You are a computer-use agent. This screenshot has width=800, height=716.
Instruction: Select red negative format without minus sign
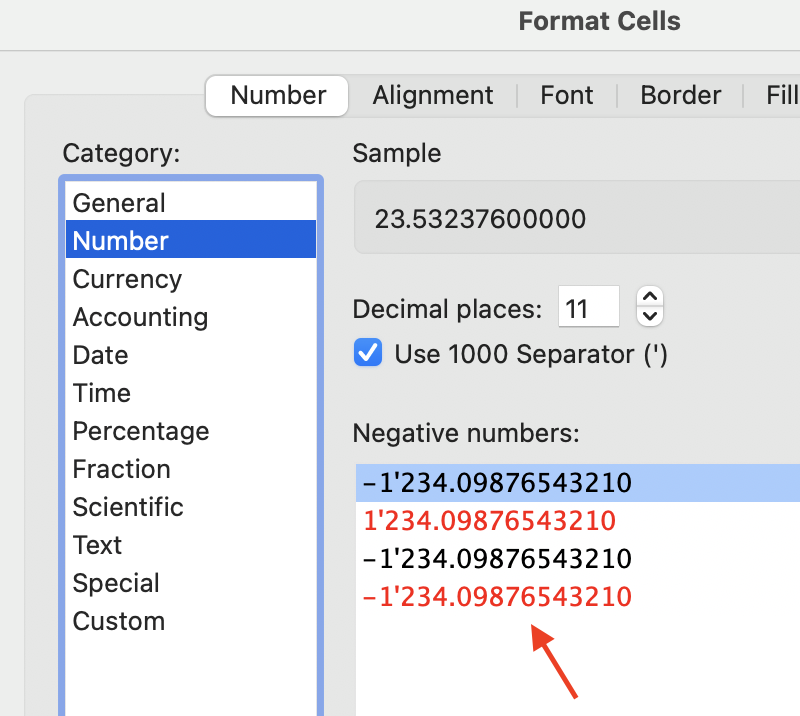(490, 521)
